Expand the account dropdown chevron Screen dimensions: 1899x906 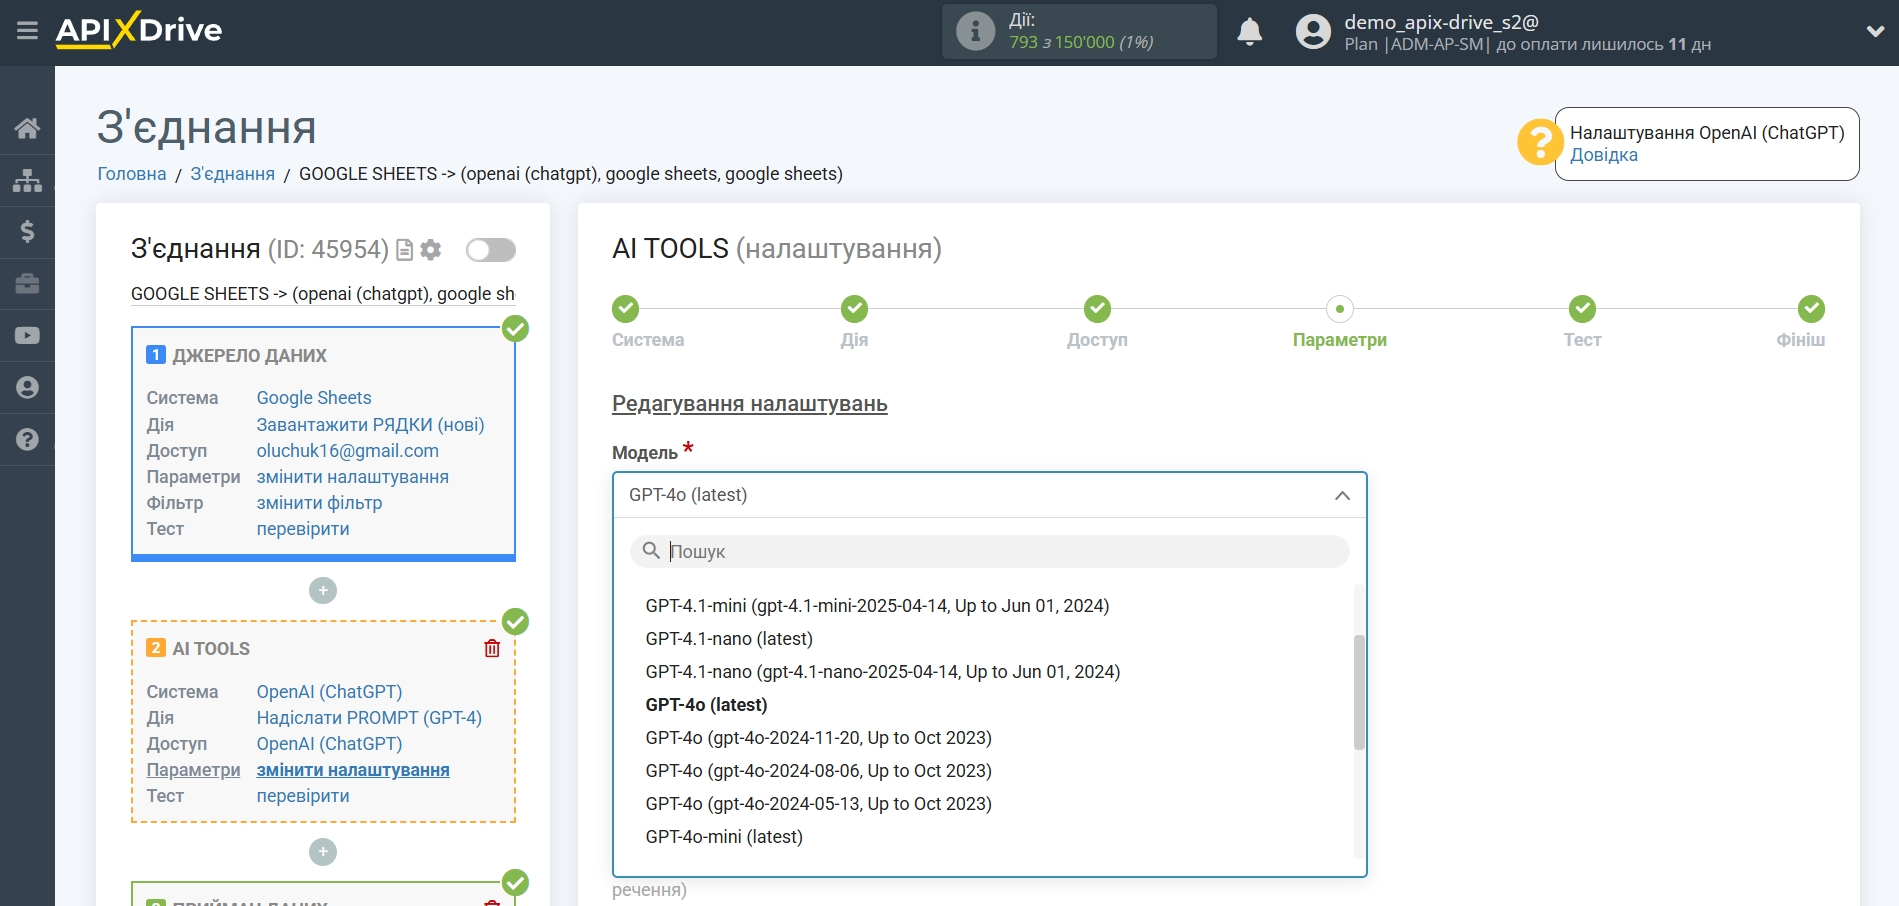click(x=1875, y=32)
